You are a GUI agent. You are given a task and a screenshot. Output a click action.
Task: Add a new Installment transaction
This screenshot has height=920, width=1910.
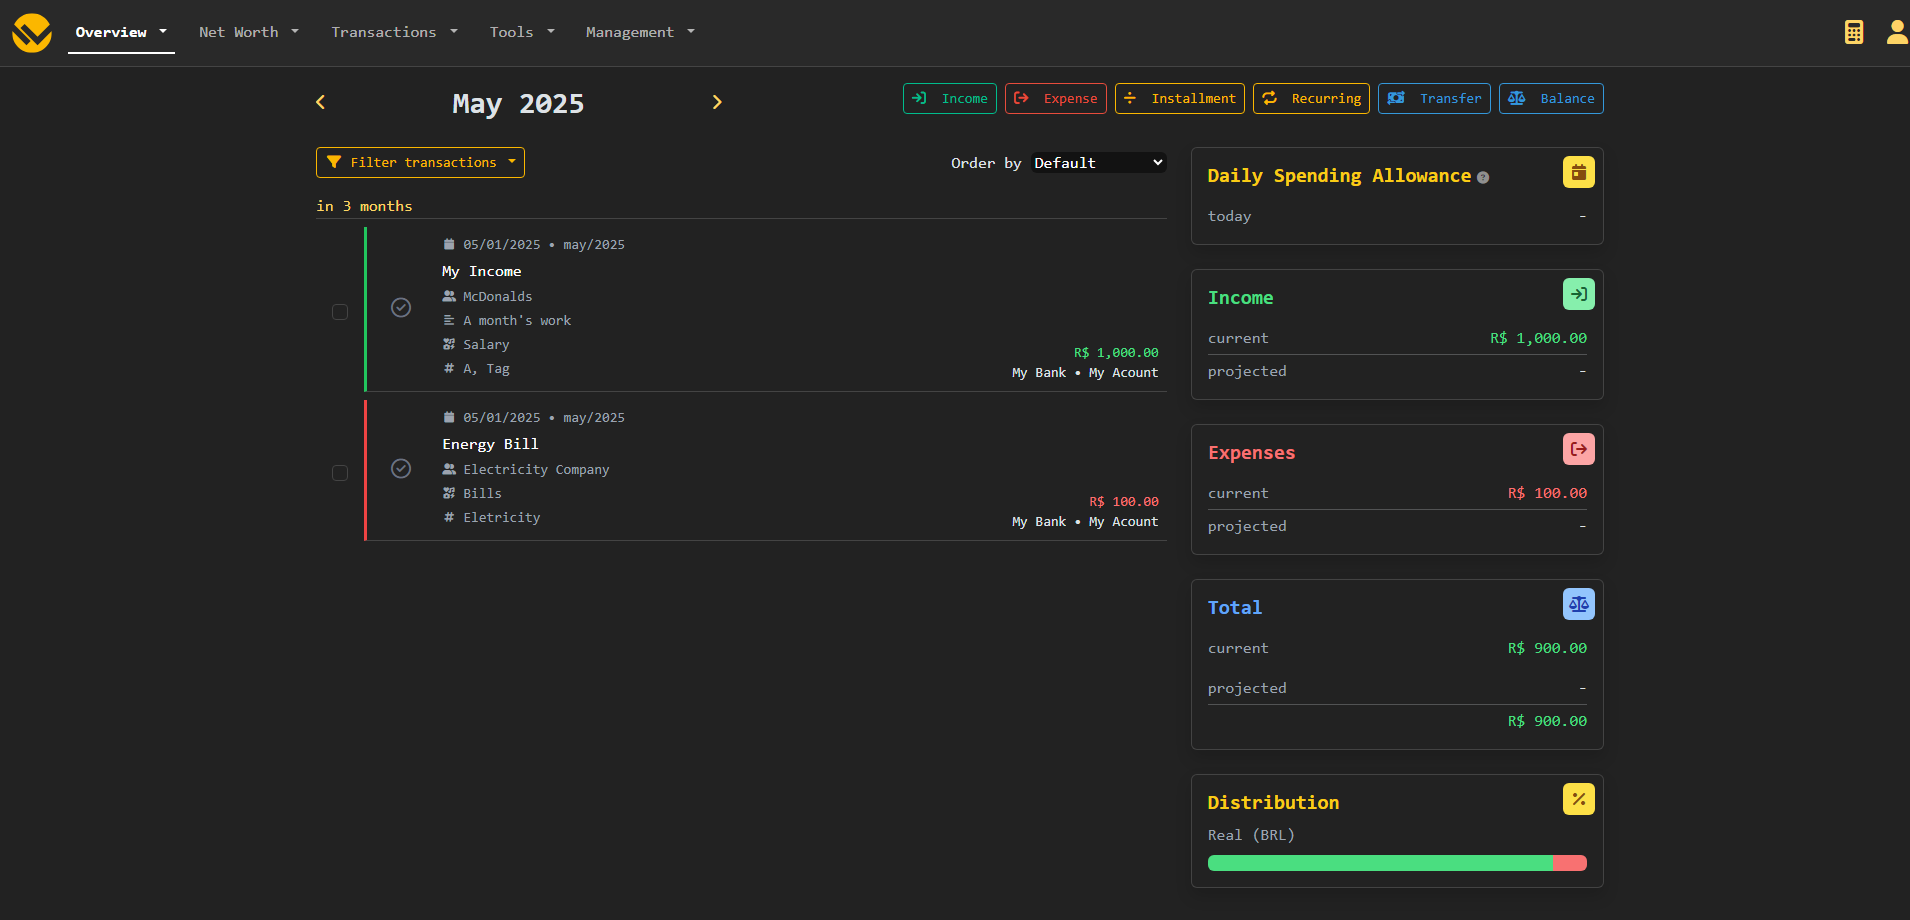tap(1179, 99)
